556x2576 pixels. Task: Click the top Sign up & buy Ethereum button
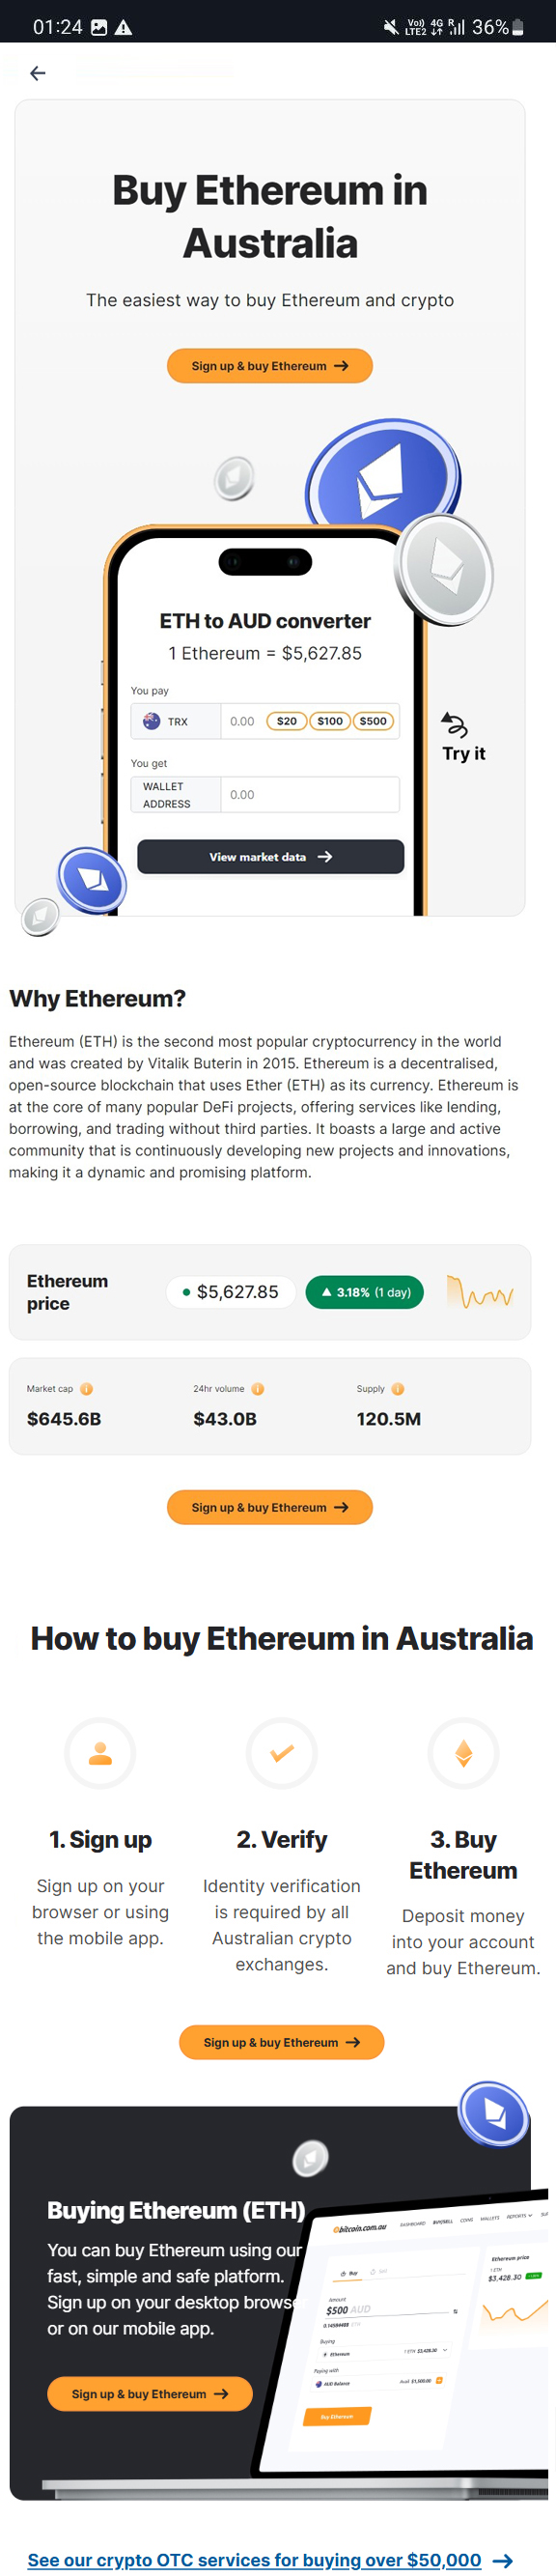coord(270,366)
